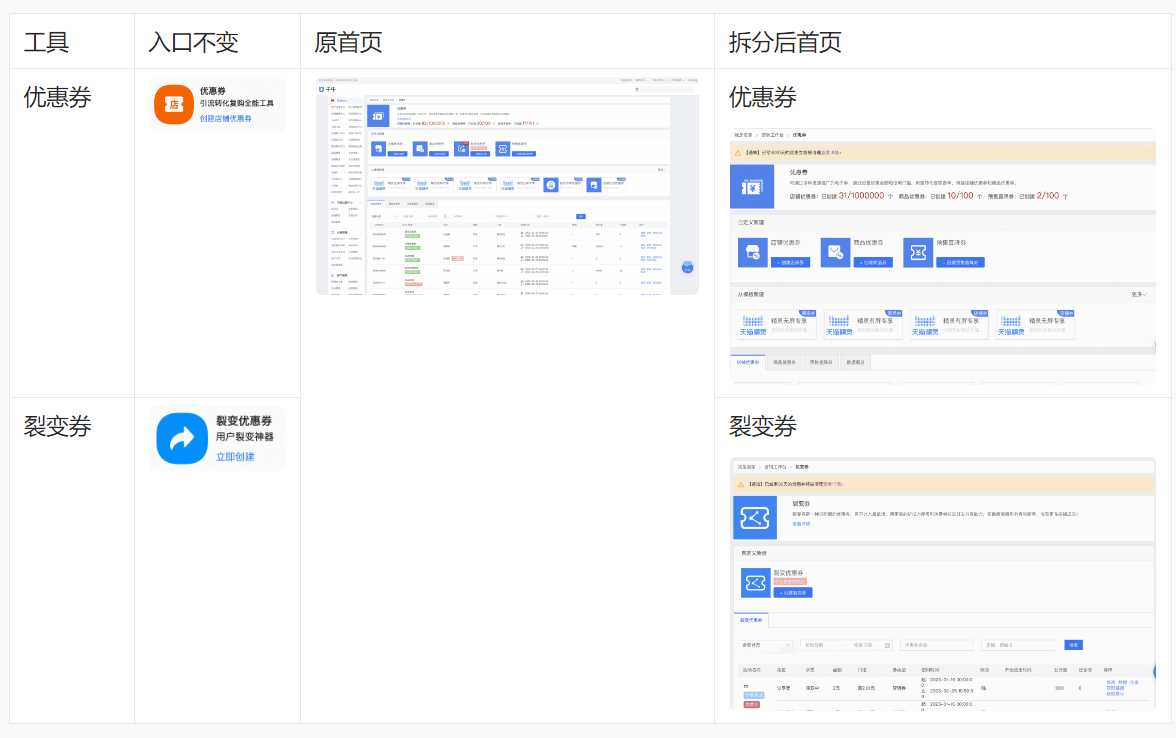
Task: Click the 商品优惠券 envelope icon
Action: pyautogui.click(x=836, y=250)
